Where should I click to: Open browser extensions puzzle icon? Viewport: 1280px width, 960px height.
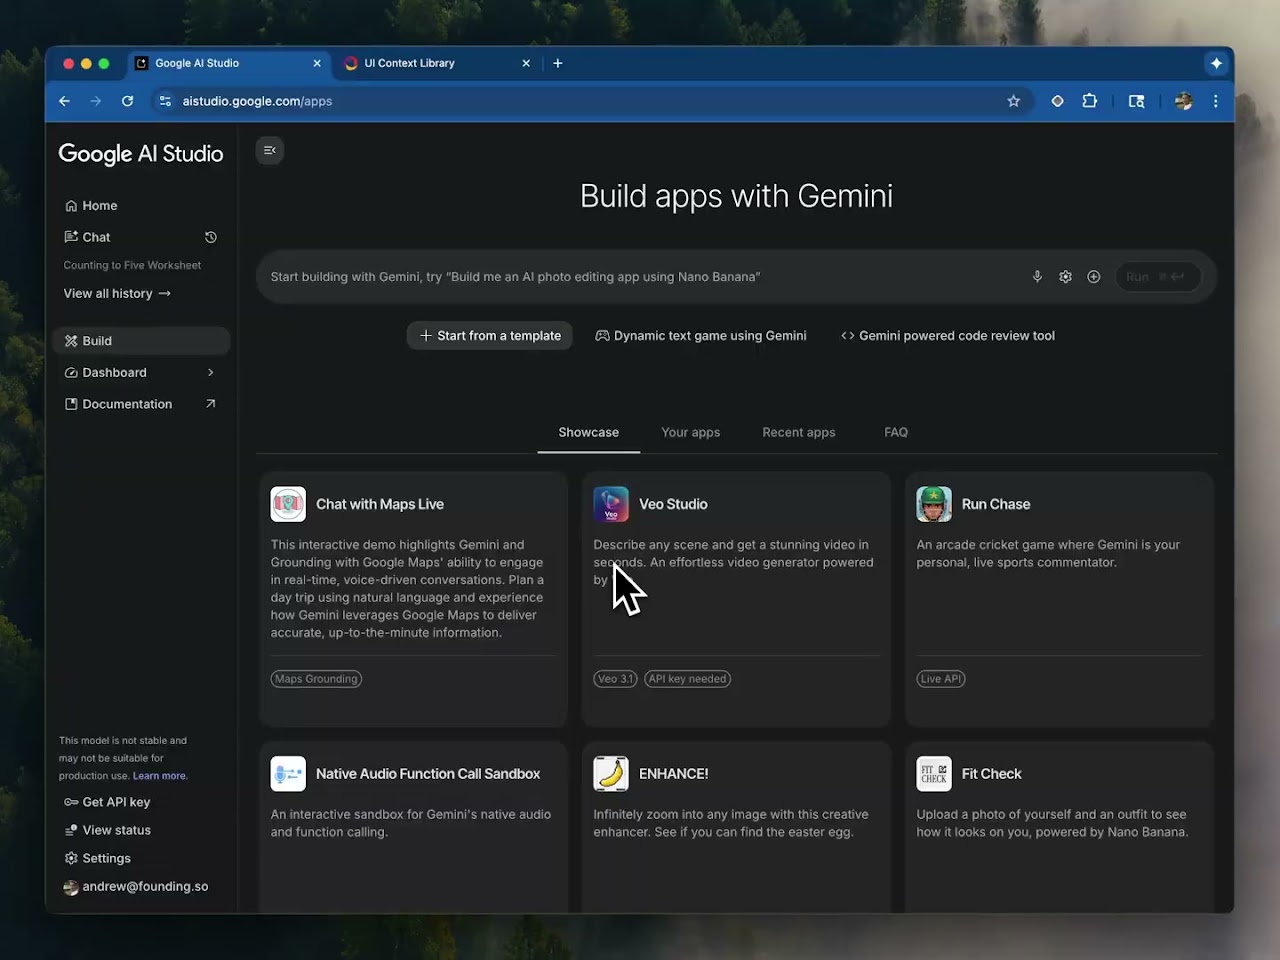click(1090, 101)
